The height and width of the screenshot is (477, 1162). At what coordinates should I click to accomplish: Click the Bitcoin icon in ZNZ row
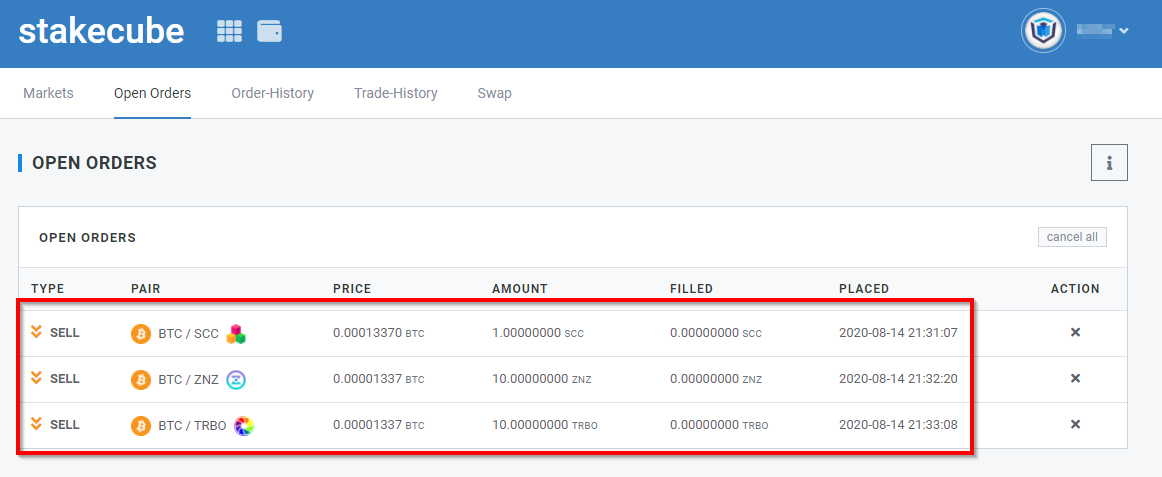[x=141, y=380]
